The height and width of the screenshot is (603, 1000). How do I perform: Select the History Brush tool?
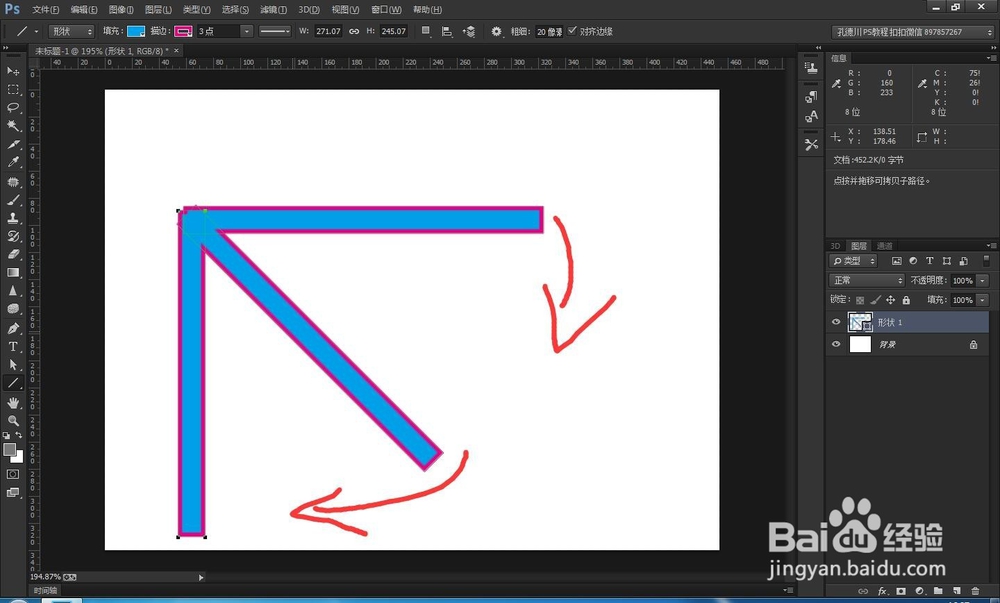(13, 236)
